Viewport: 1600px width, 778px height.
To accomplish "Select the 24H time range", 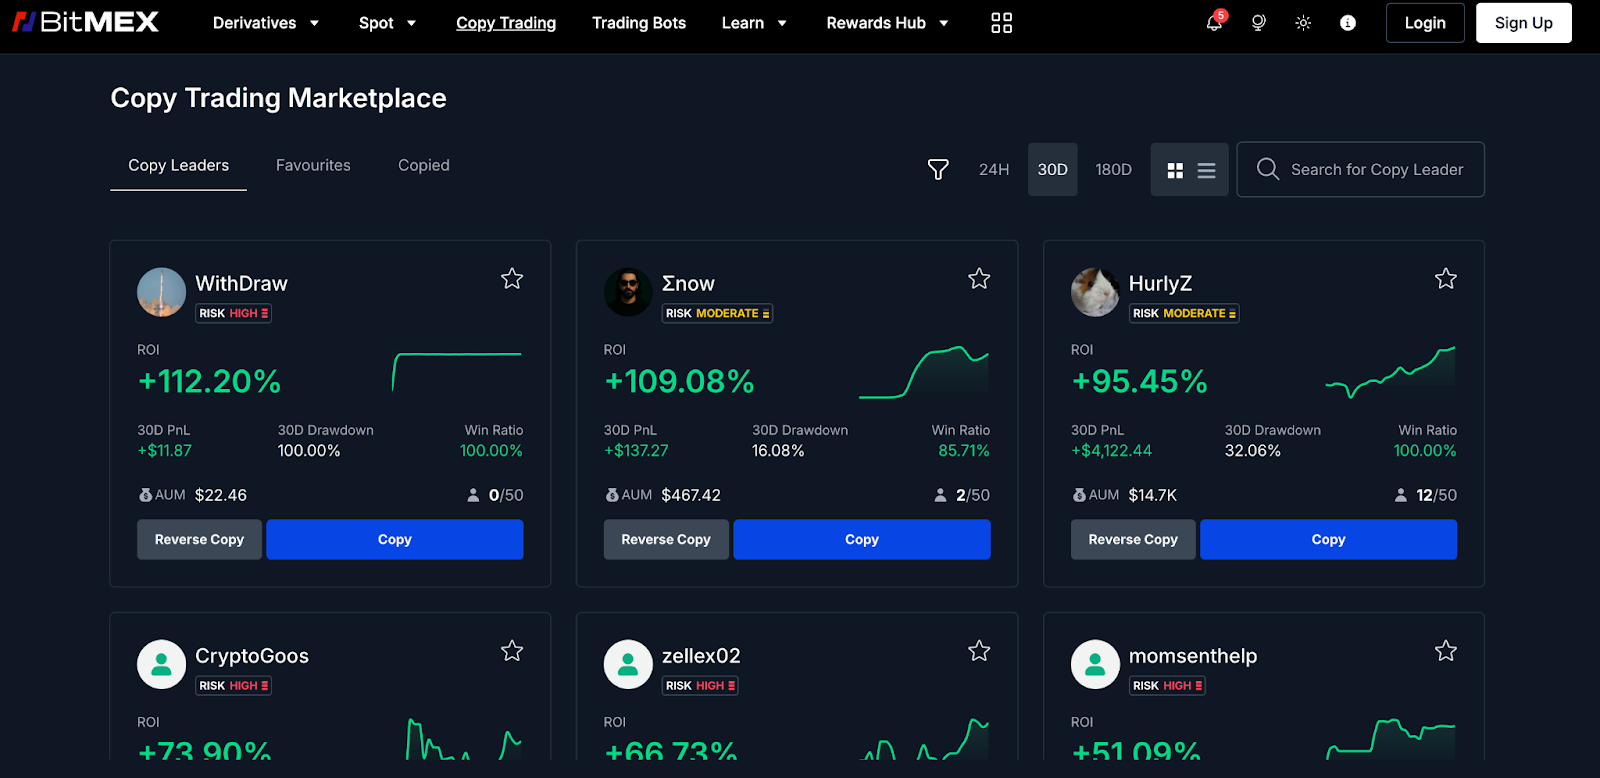I will pyautogui.click(x=994, y=170).
